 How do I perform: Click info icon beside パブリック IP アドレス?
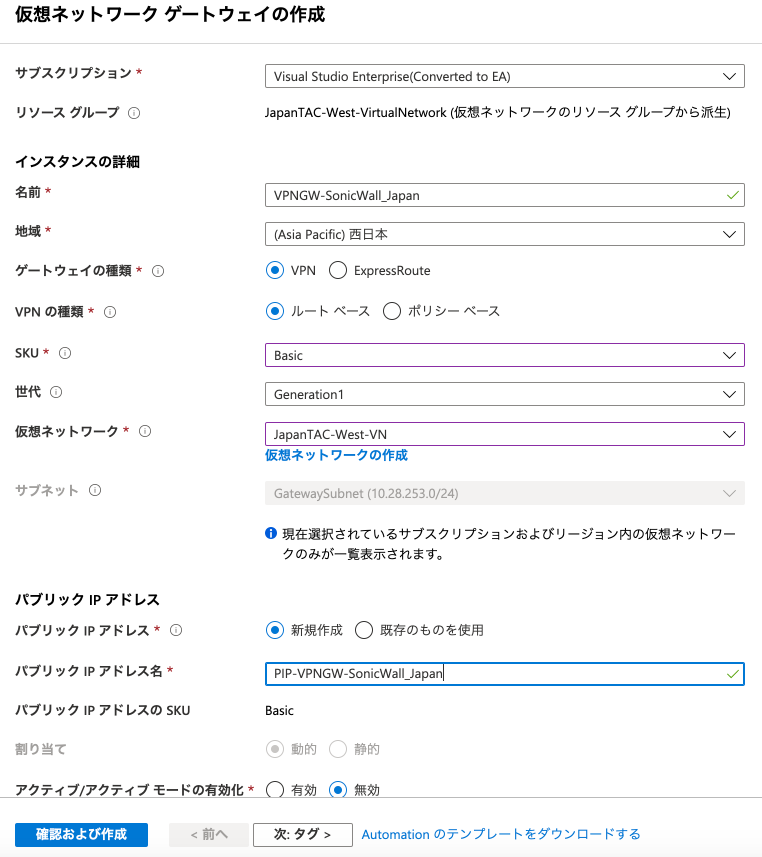(177, 630)
